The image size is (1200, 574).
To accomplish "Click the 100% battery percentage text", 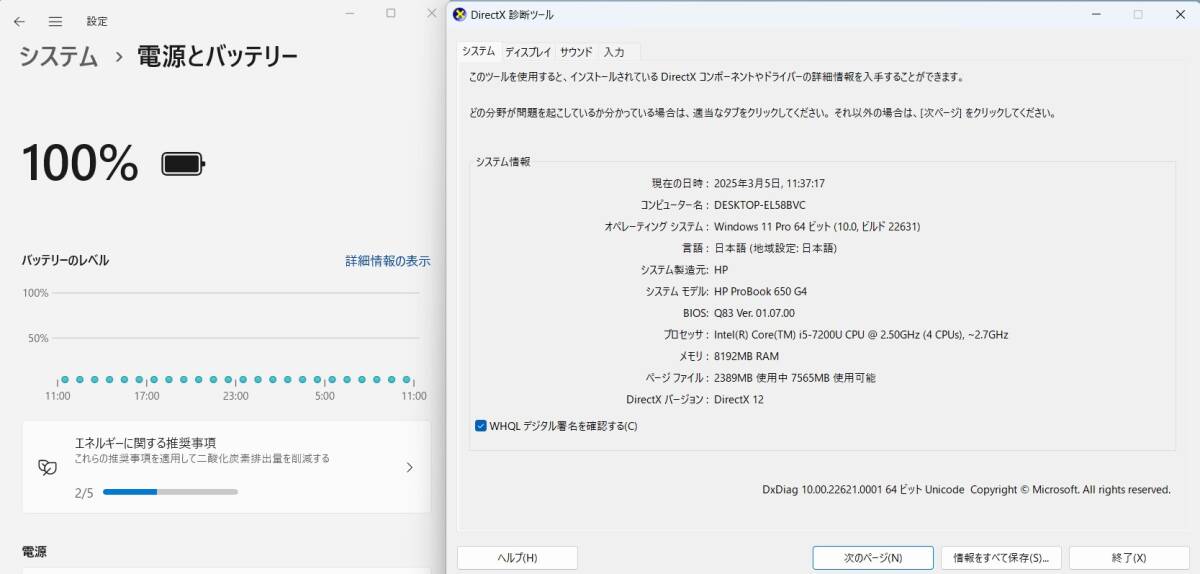I will coord(80,163).
